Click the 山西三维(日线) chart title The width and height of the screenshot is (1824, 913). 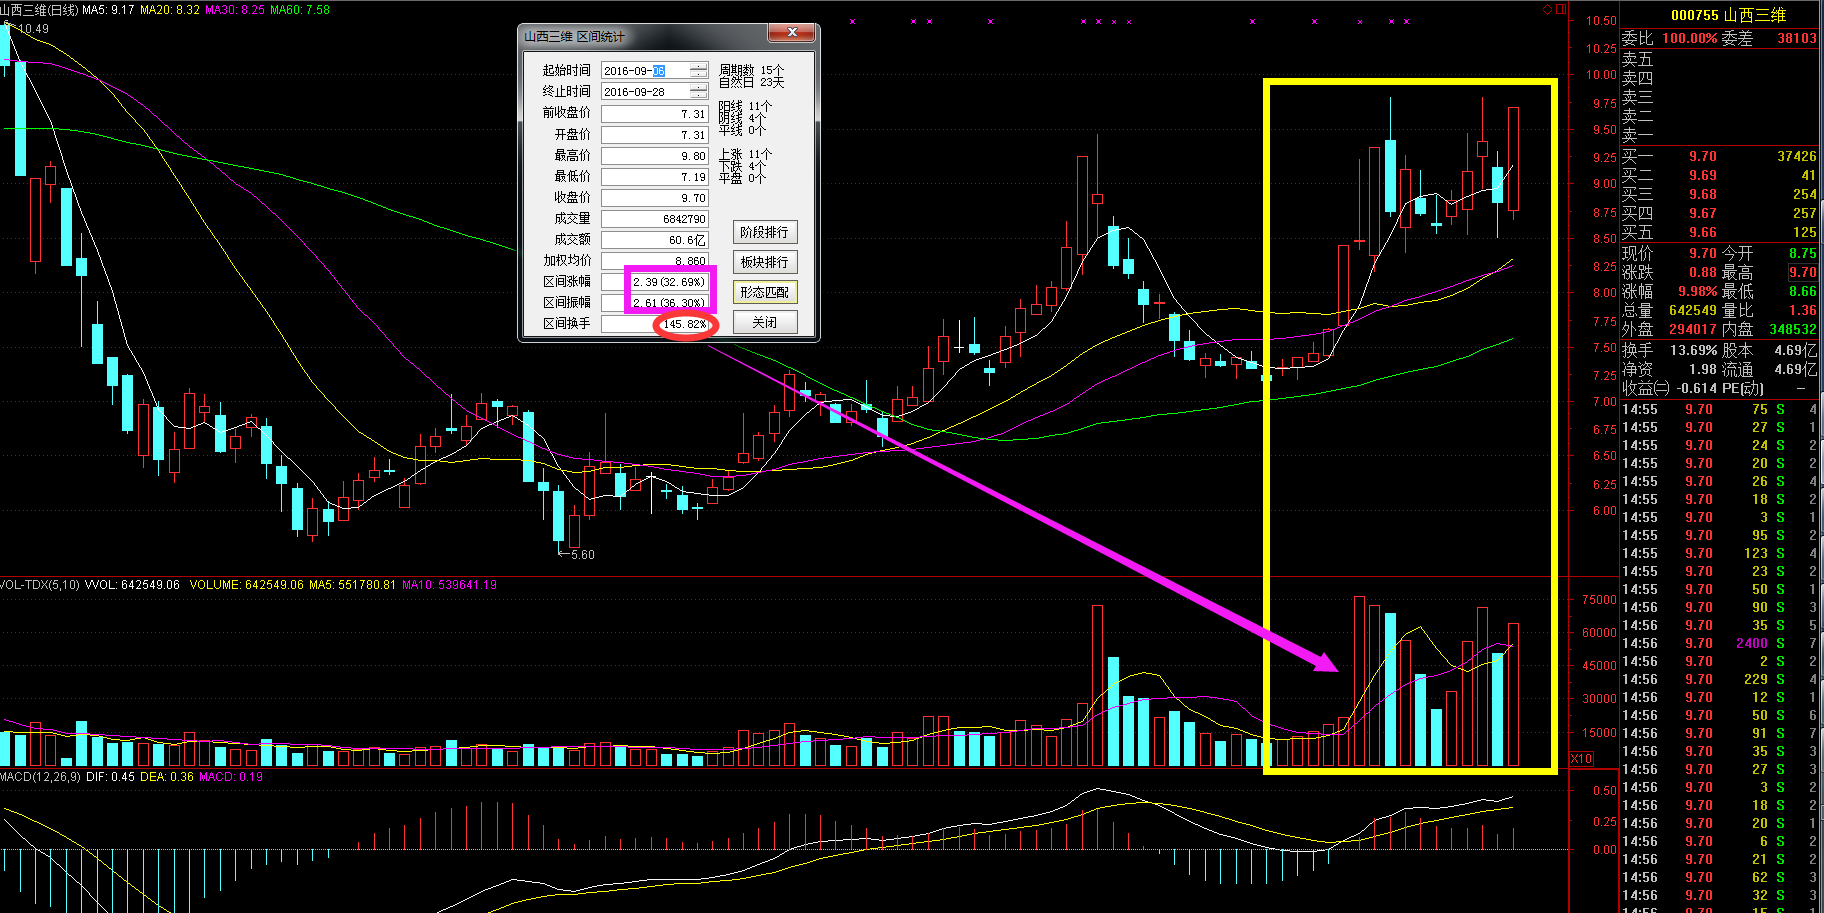pos(39,9)
